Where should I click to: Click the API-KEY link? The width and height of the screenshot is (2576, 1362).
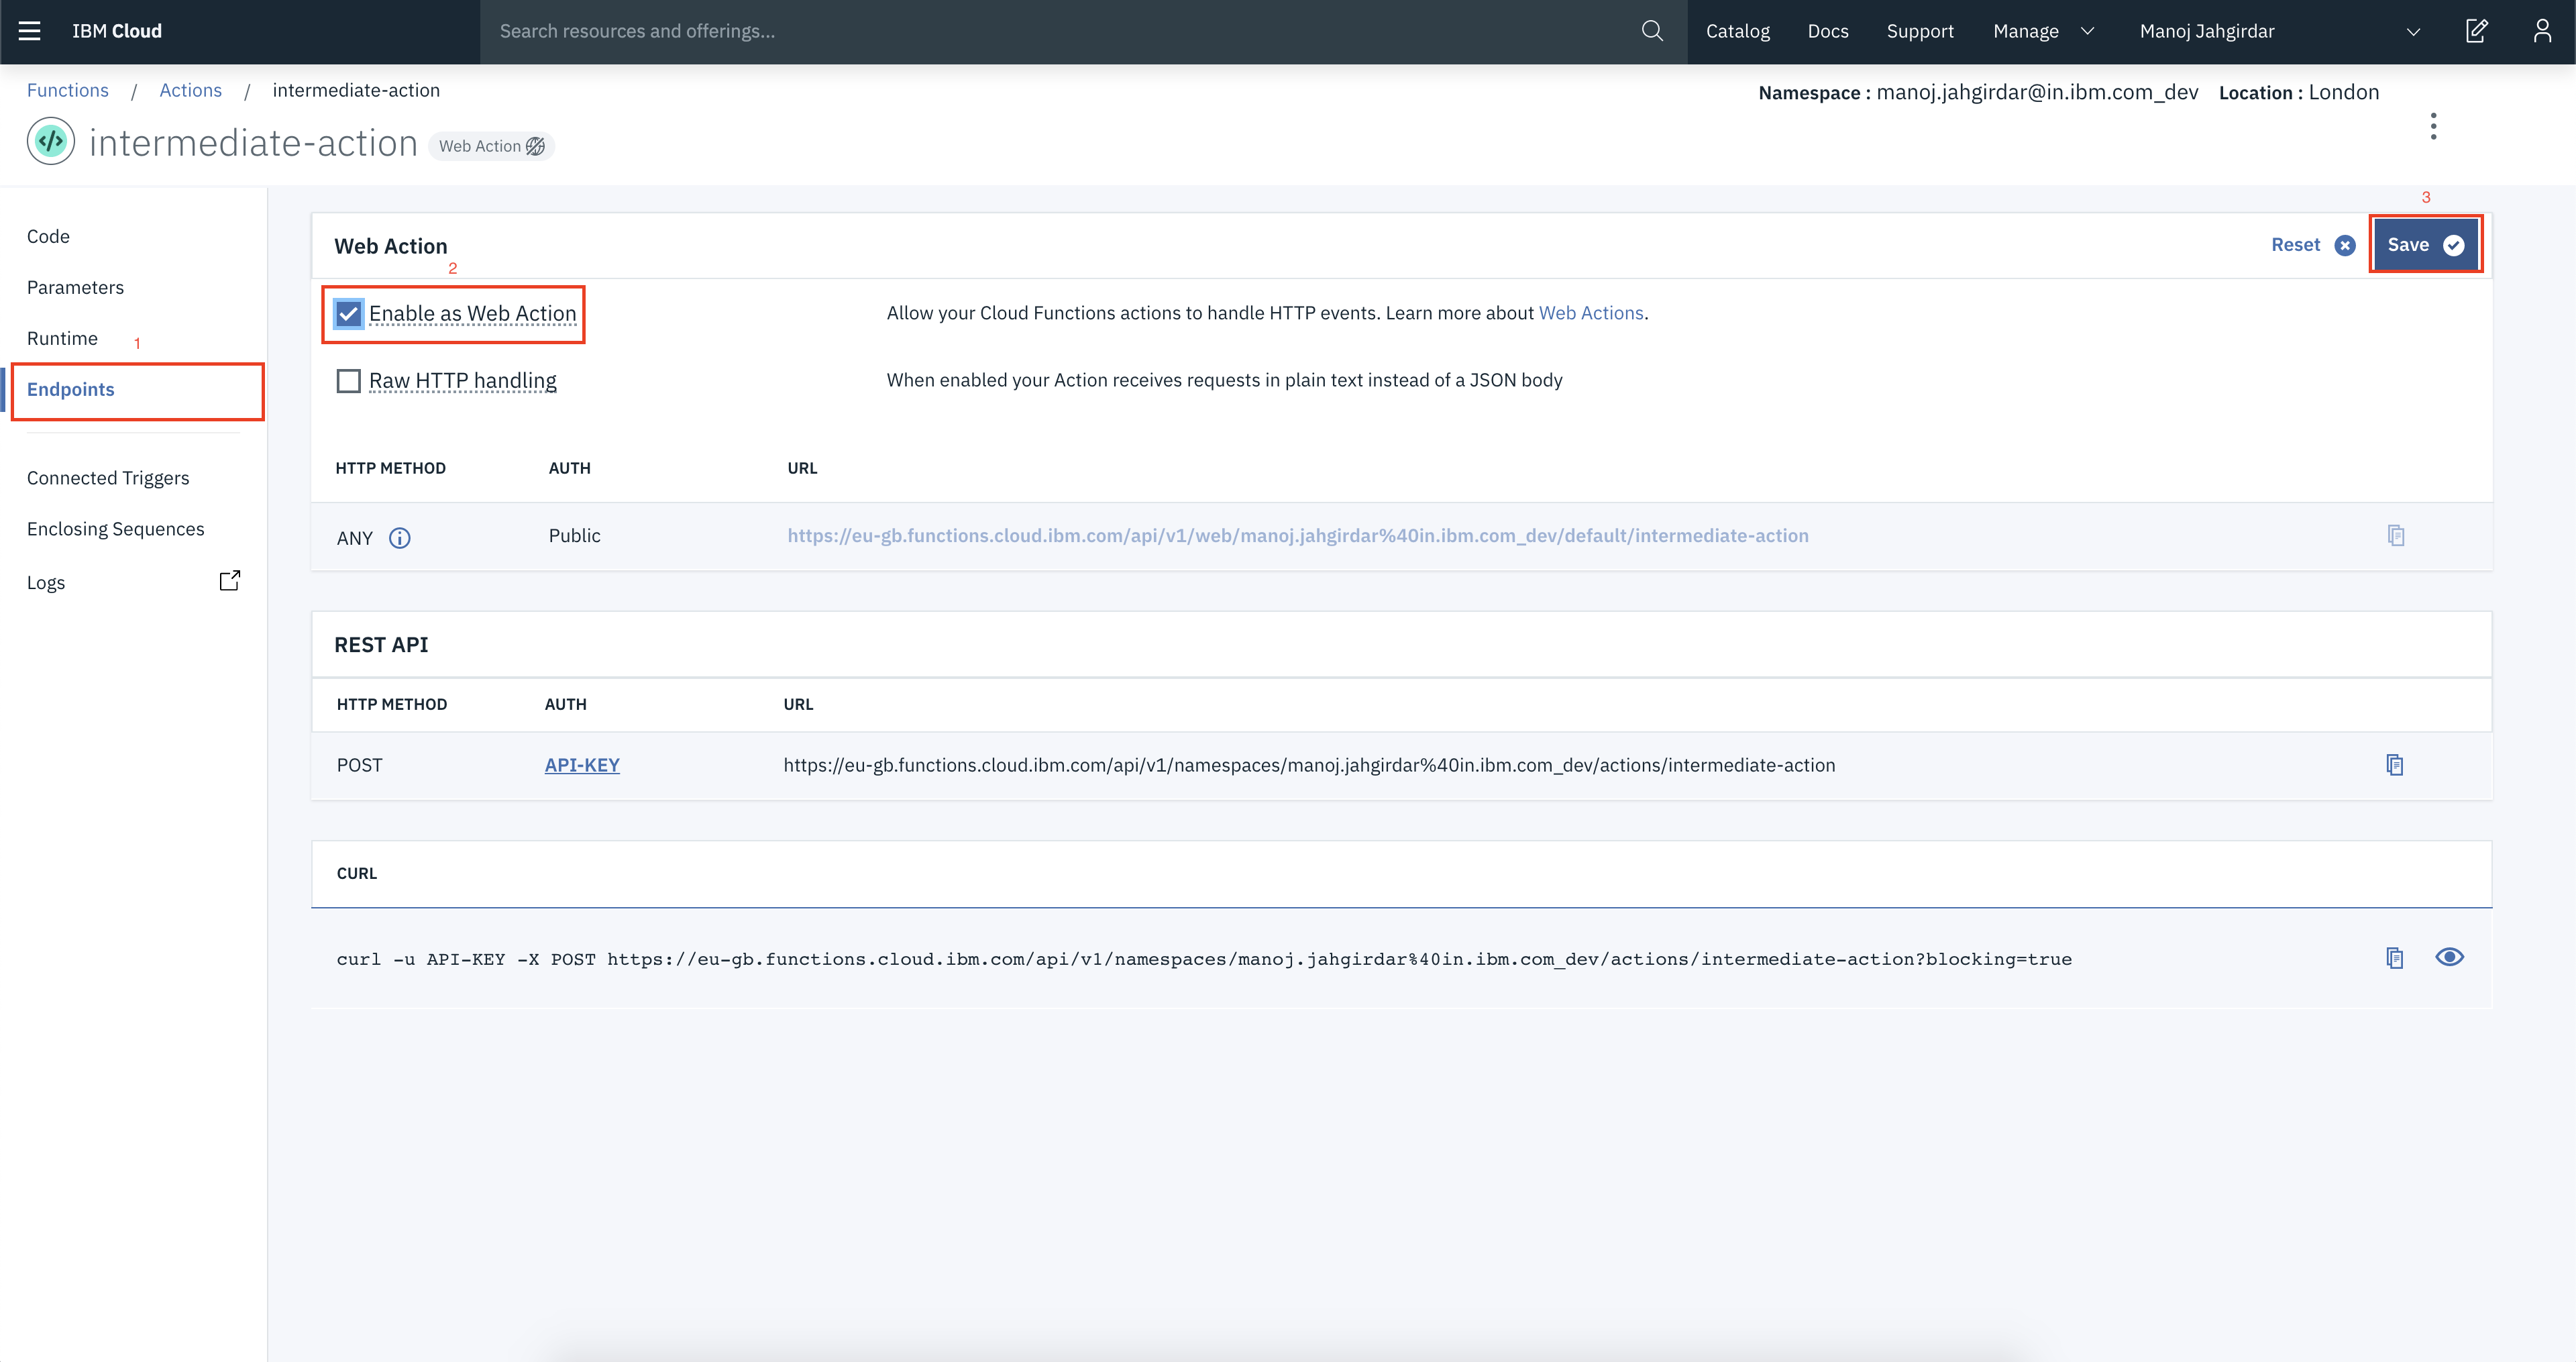click(x=582, y=765)
